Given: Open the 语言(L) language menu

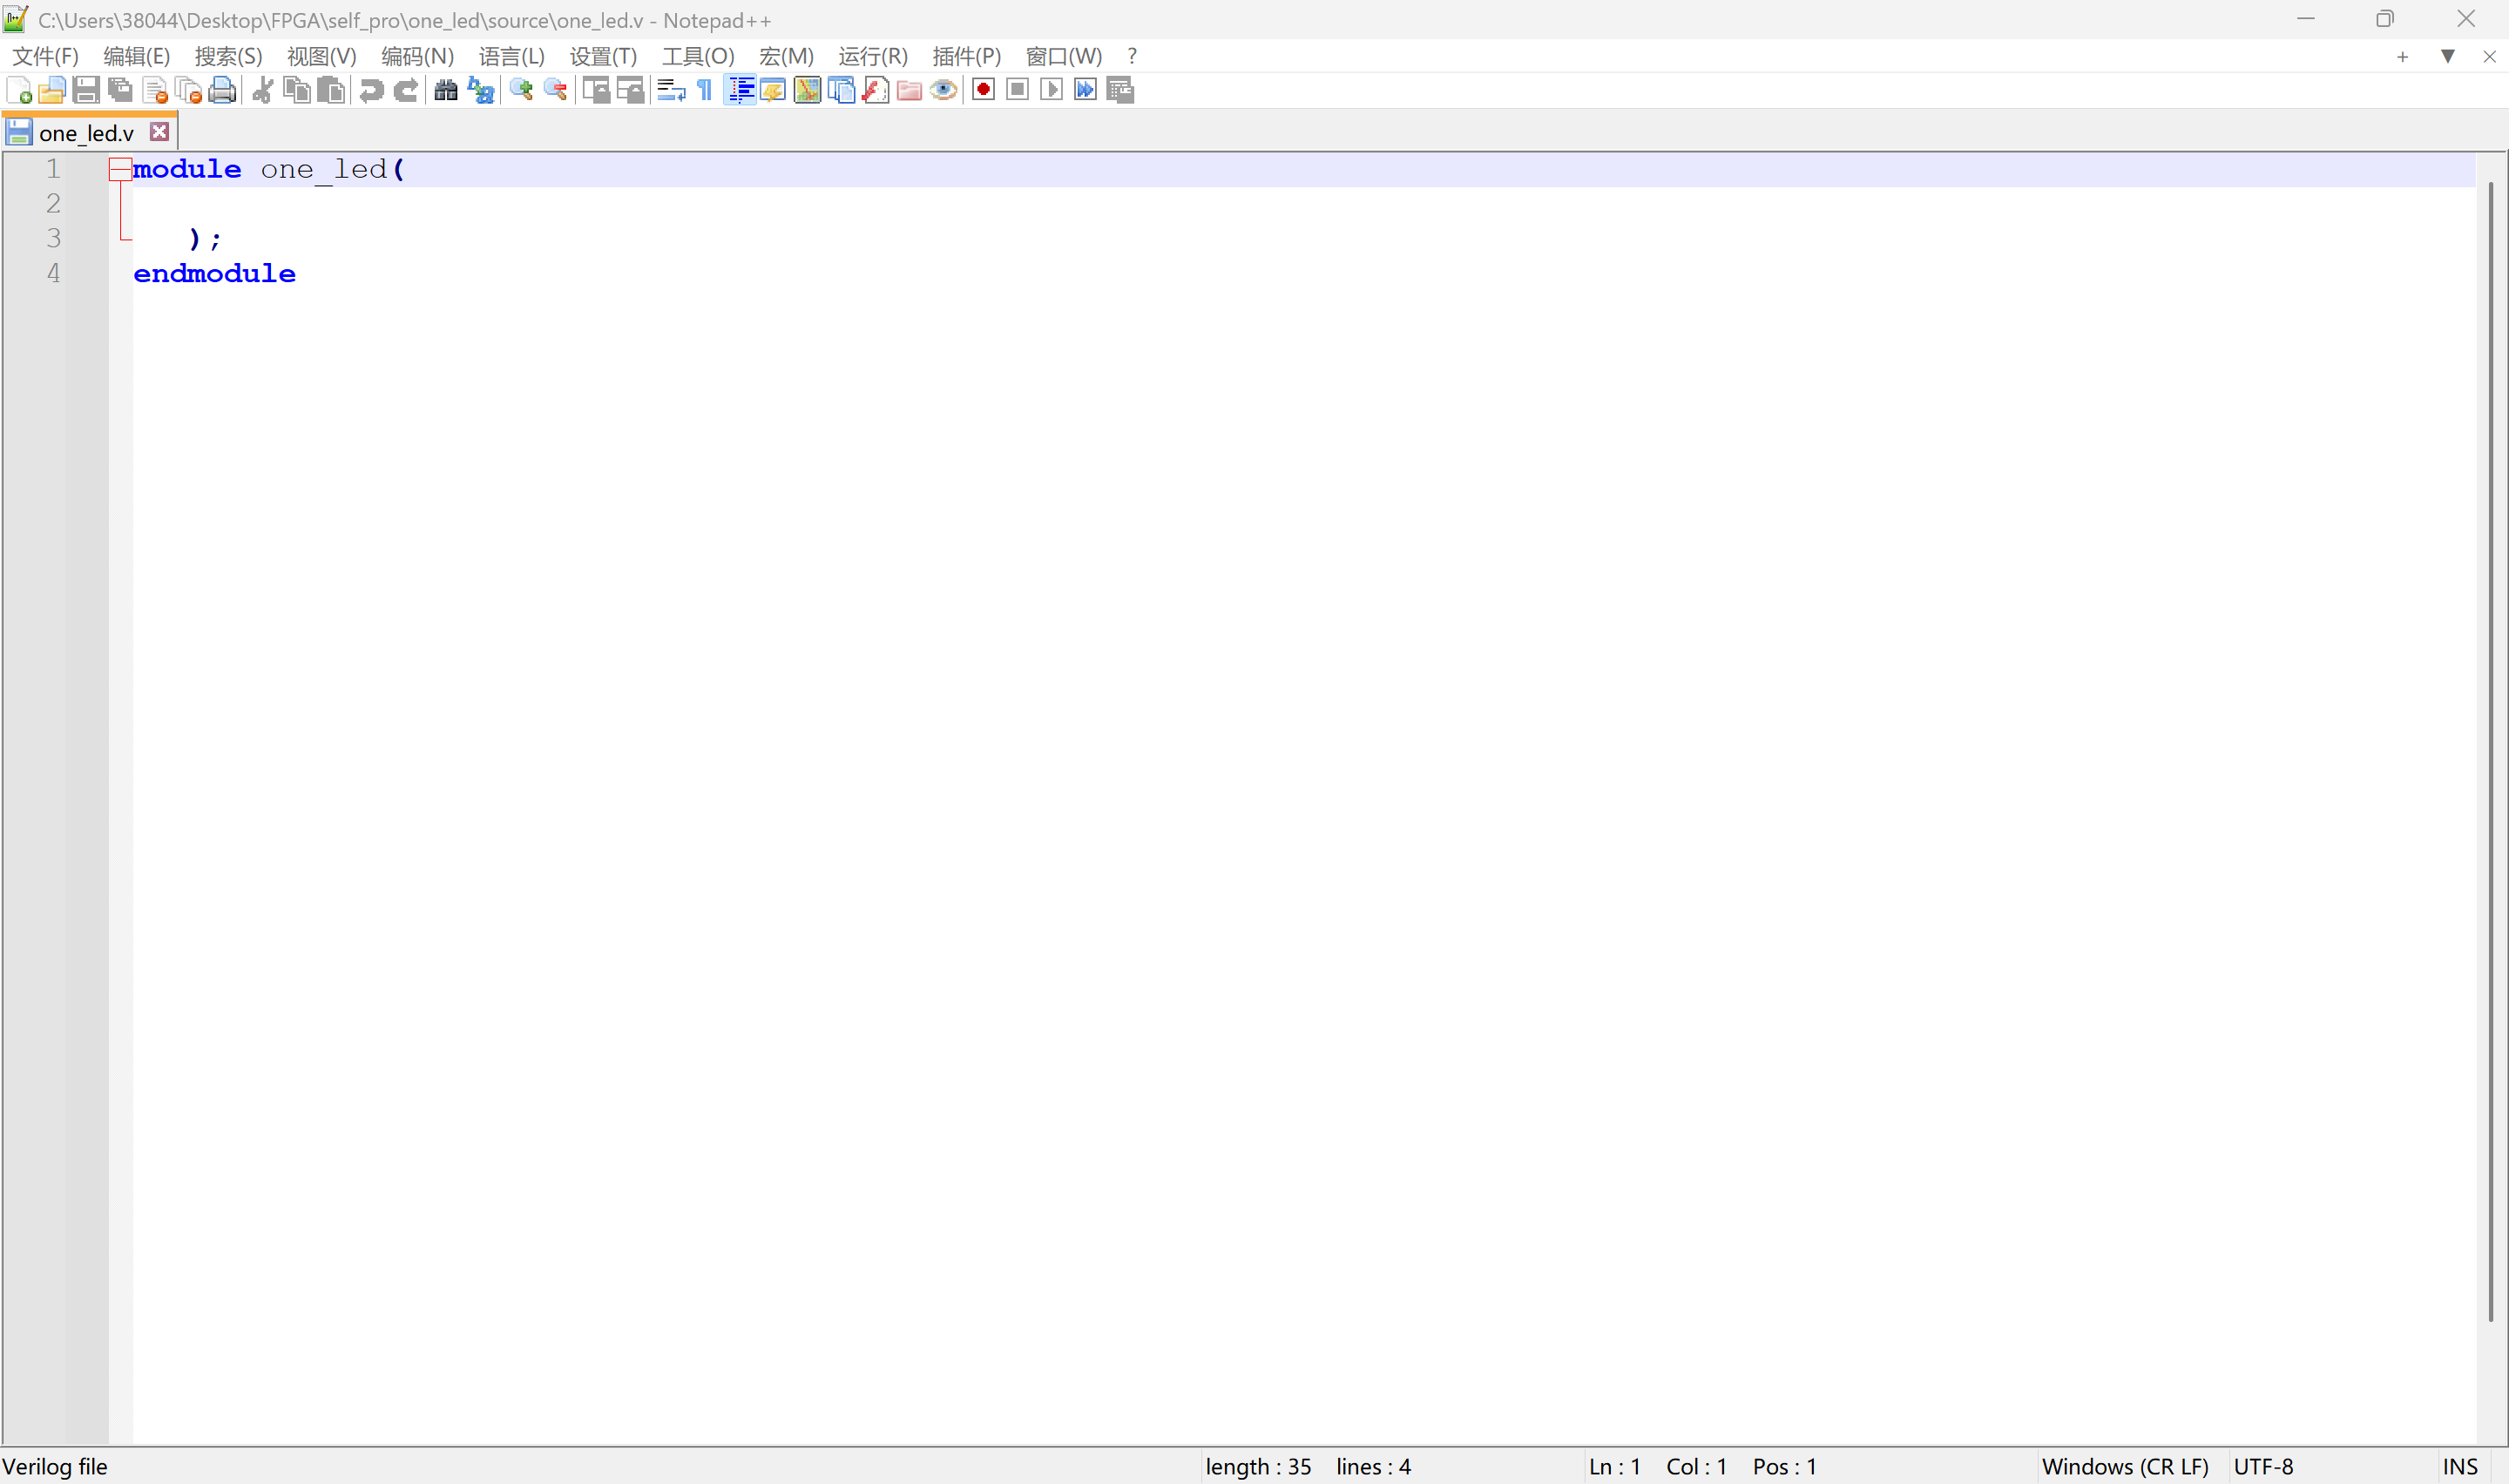Looking at the screenshot, I should tap(511, 57).
